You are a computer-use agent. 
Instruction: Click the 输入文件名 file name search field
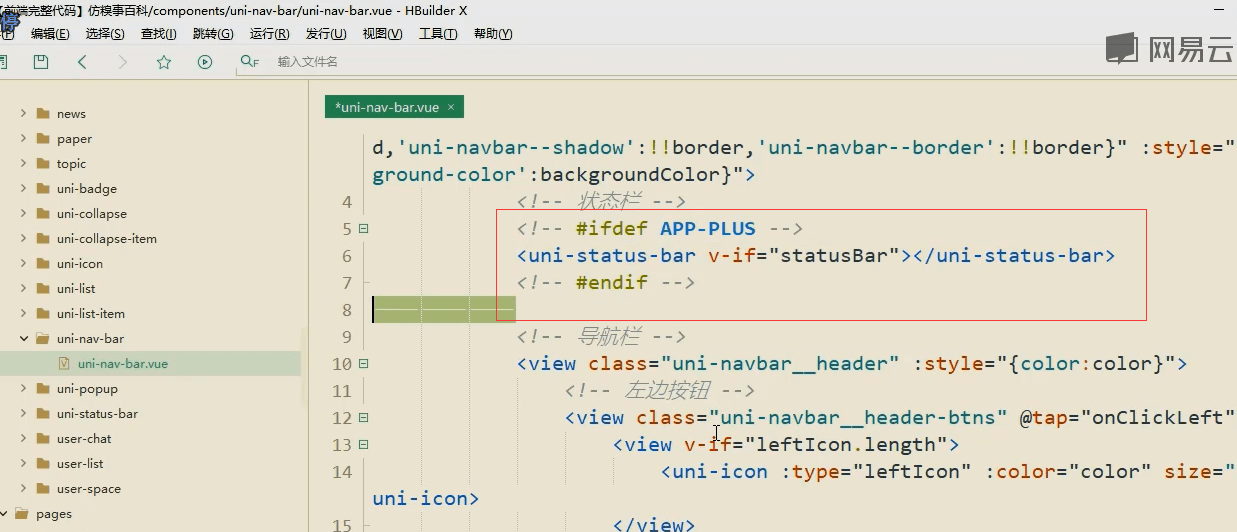(307, 62)
